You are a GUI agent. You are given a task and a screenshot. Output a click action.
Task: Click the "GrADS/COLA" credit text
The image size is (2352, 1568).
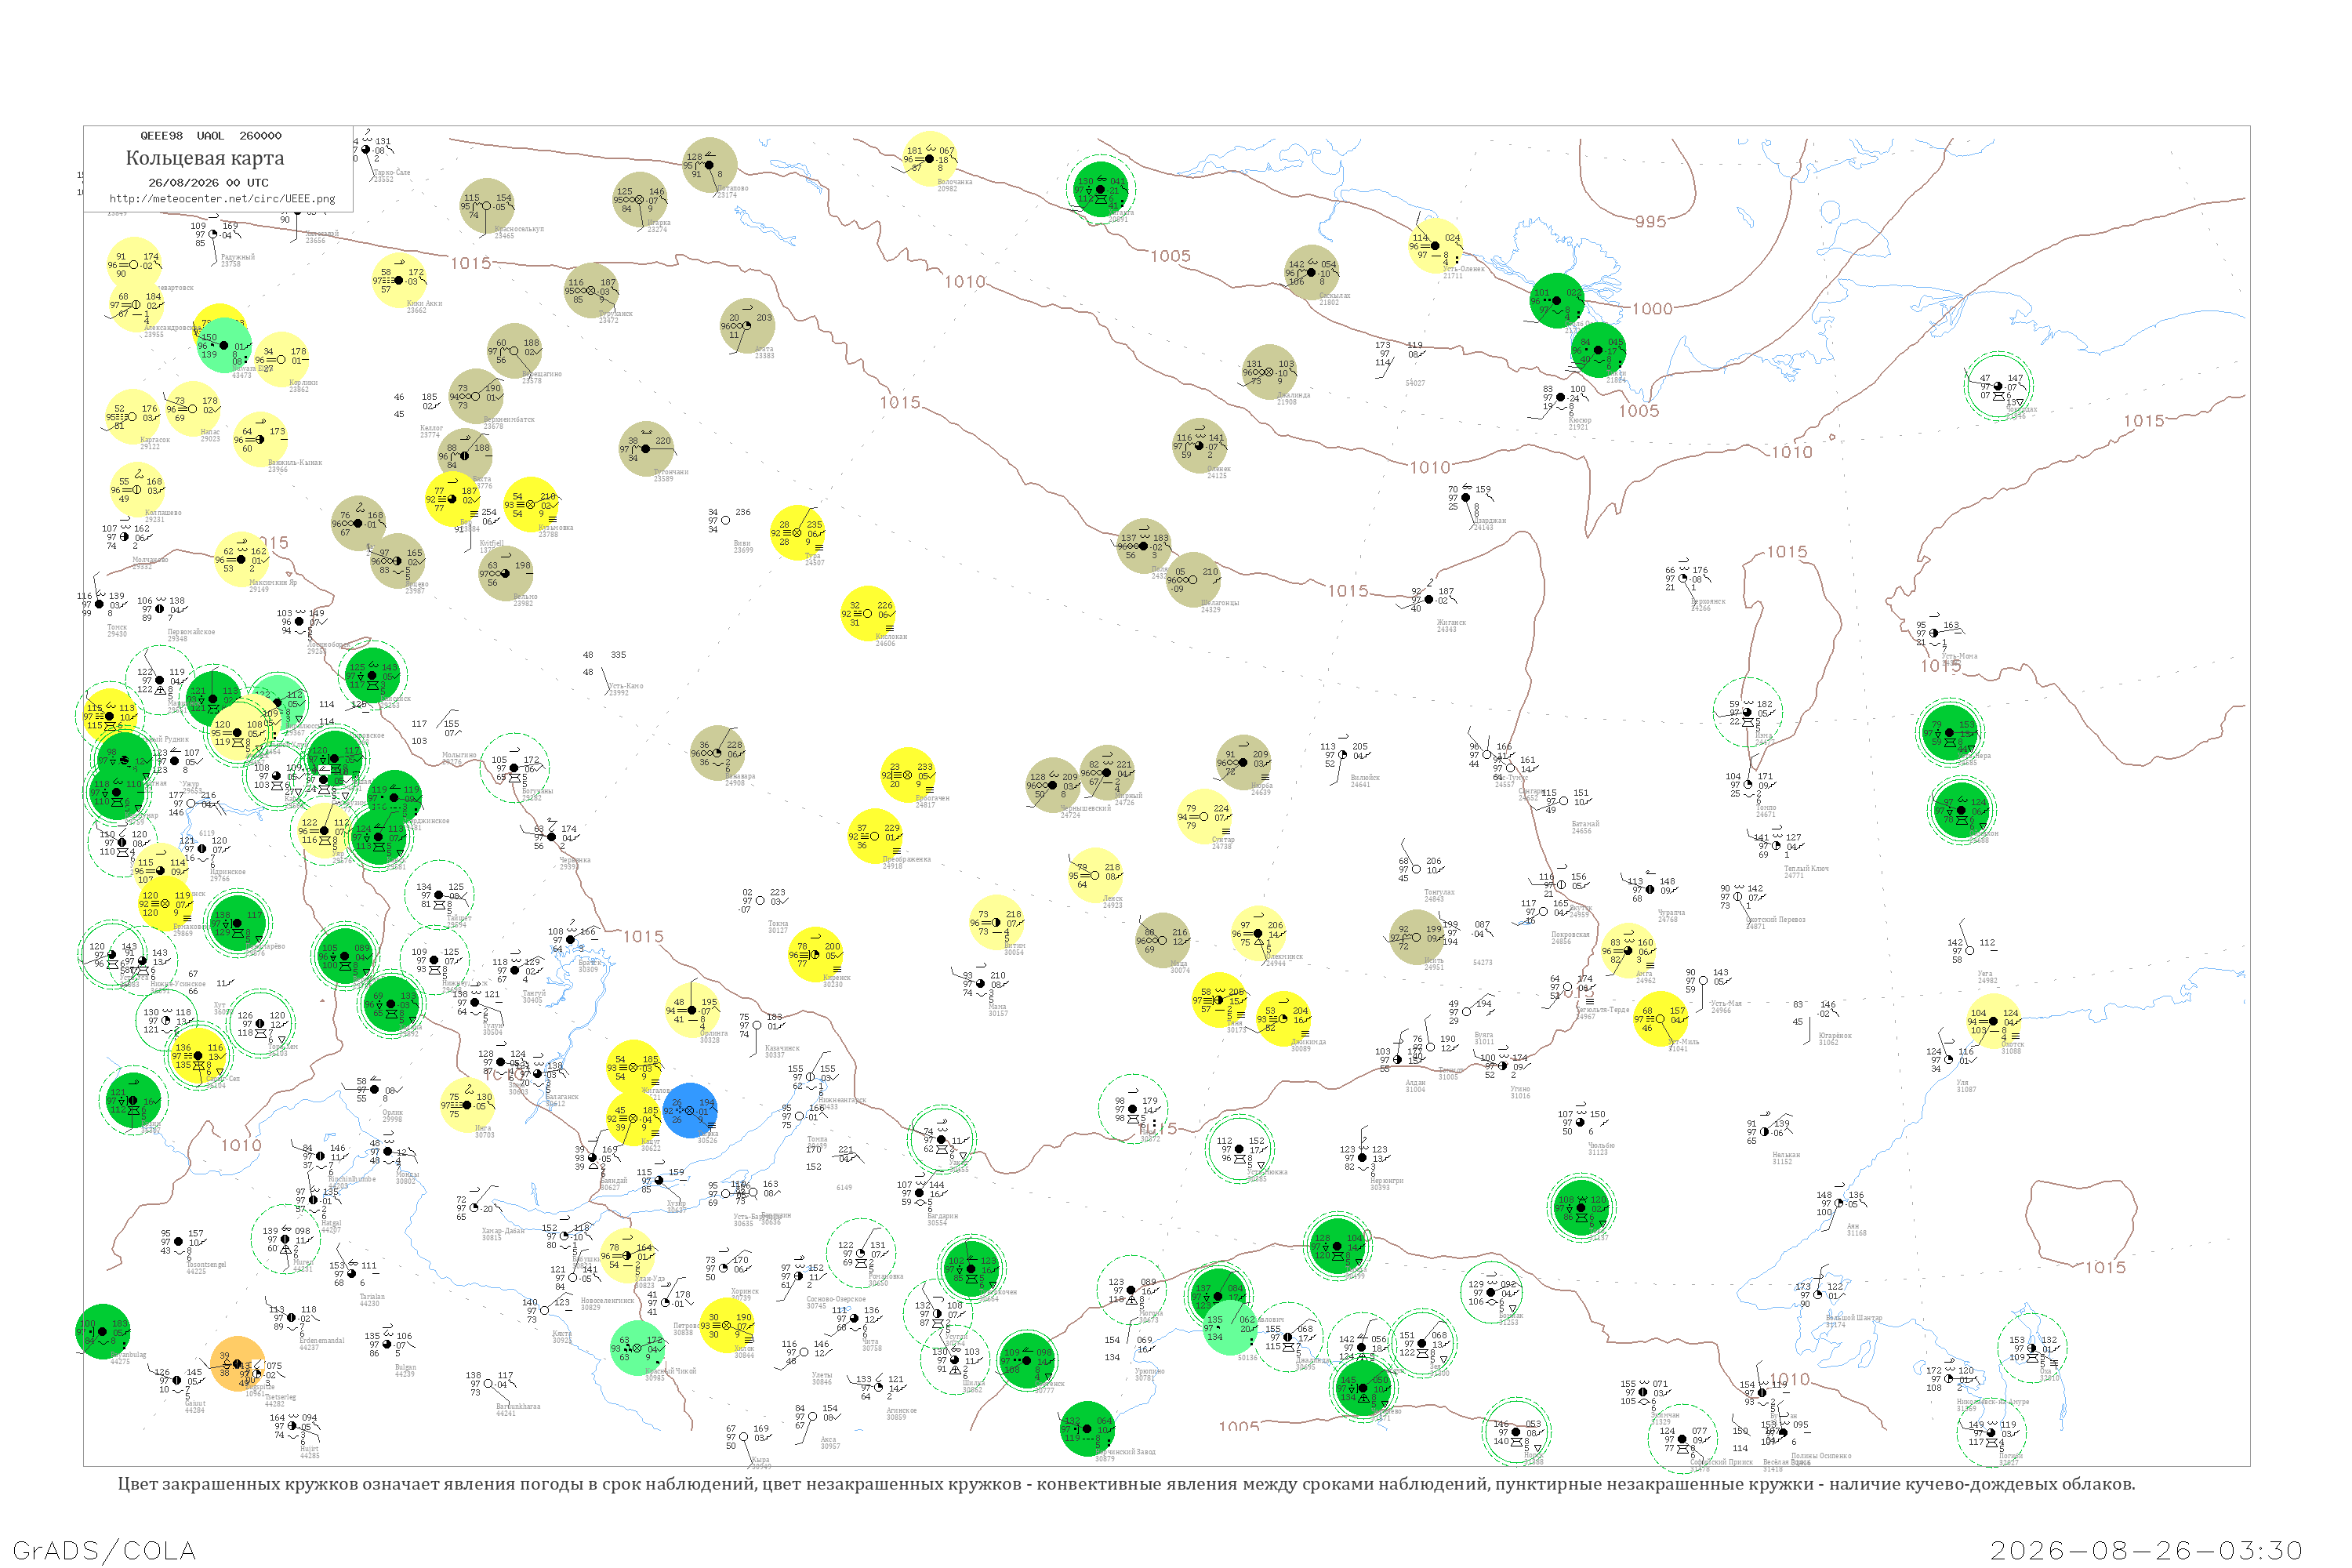[x=104, y=1550]
